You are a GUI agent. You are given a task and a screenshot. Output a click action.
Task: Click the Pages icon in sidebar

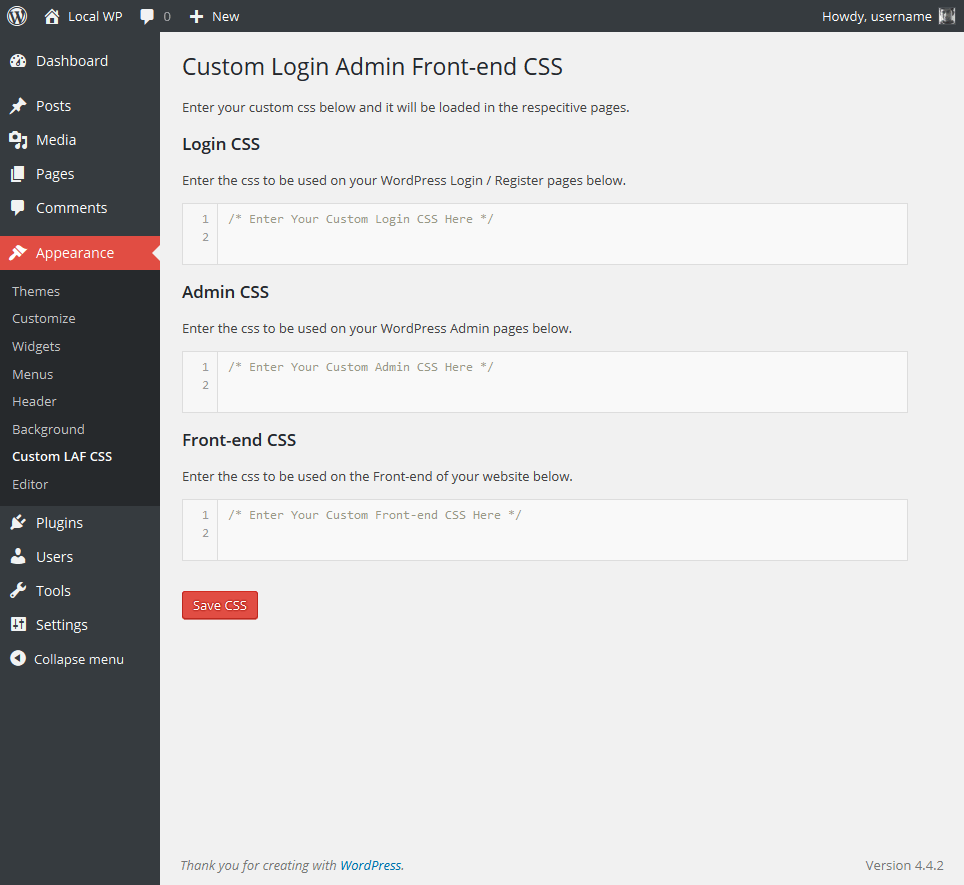click(x=18, y=174)
